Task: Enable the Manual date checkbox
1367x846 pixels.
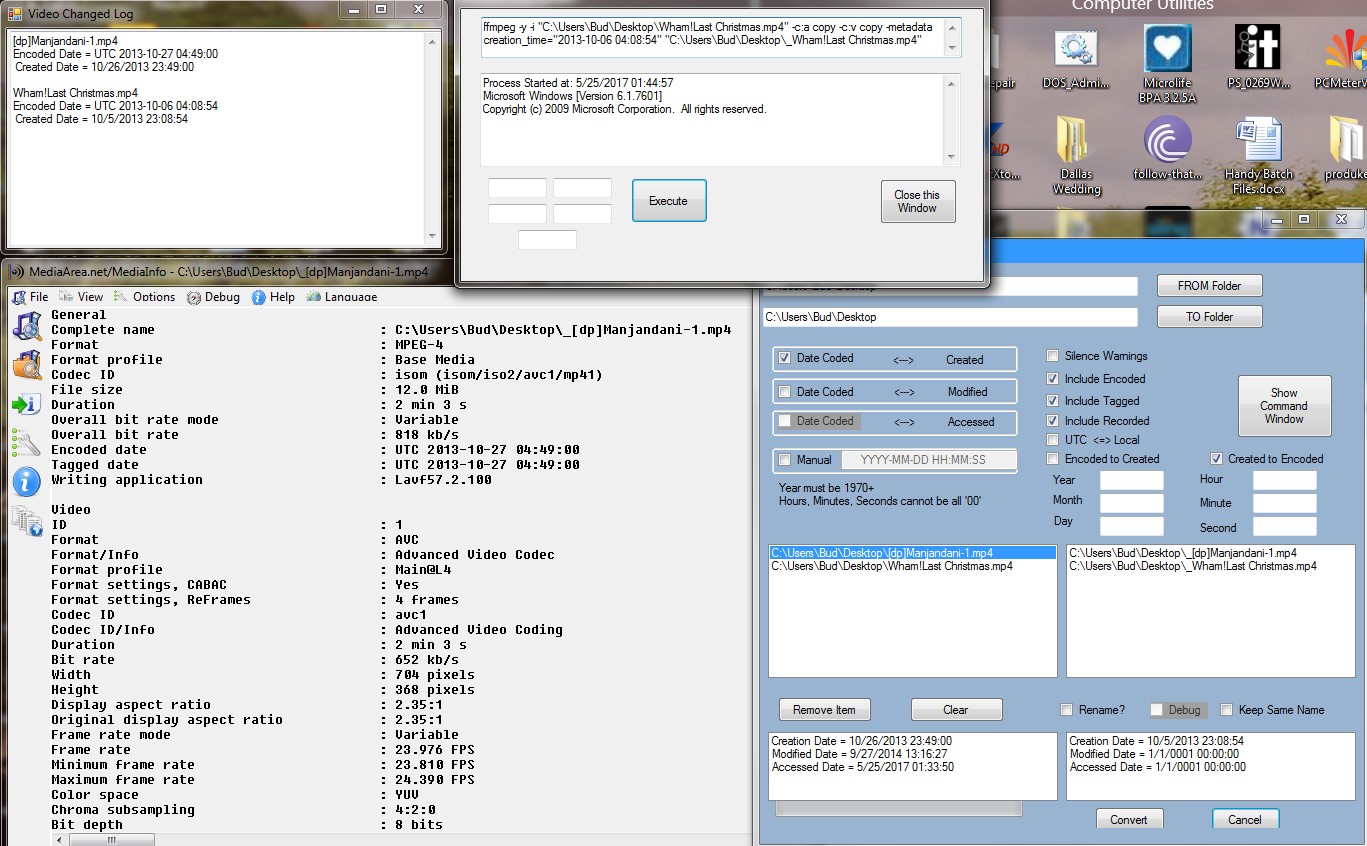Action: coord(785,460)
